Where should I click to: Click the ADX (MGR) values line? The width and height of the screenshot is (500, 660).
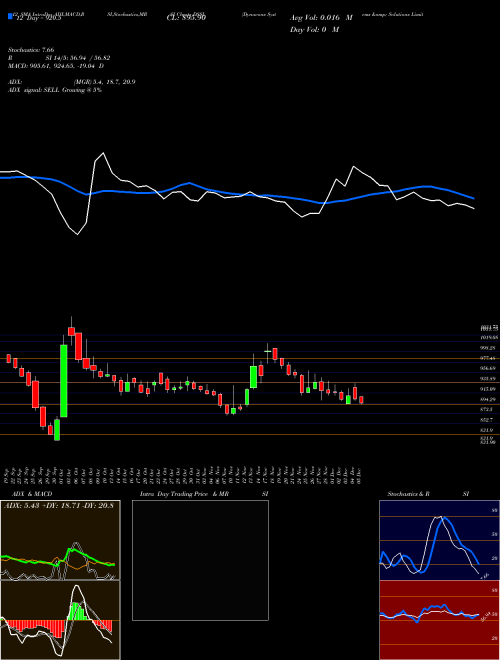(72, 82)
